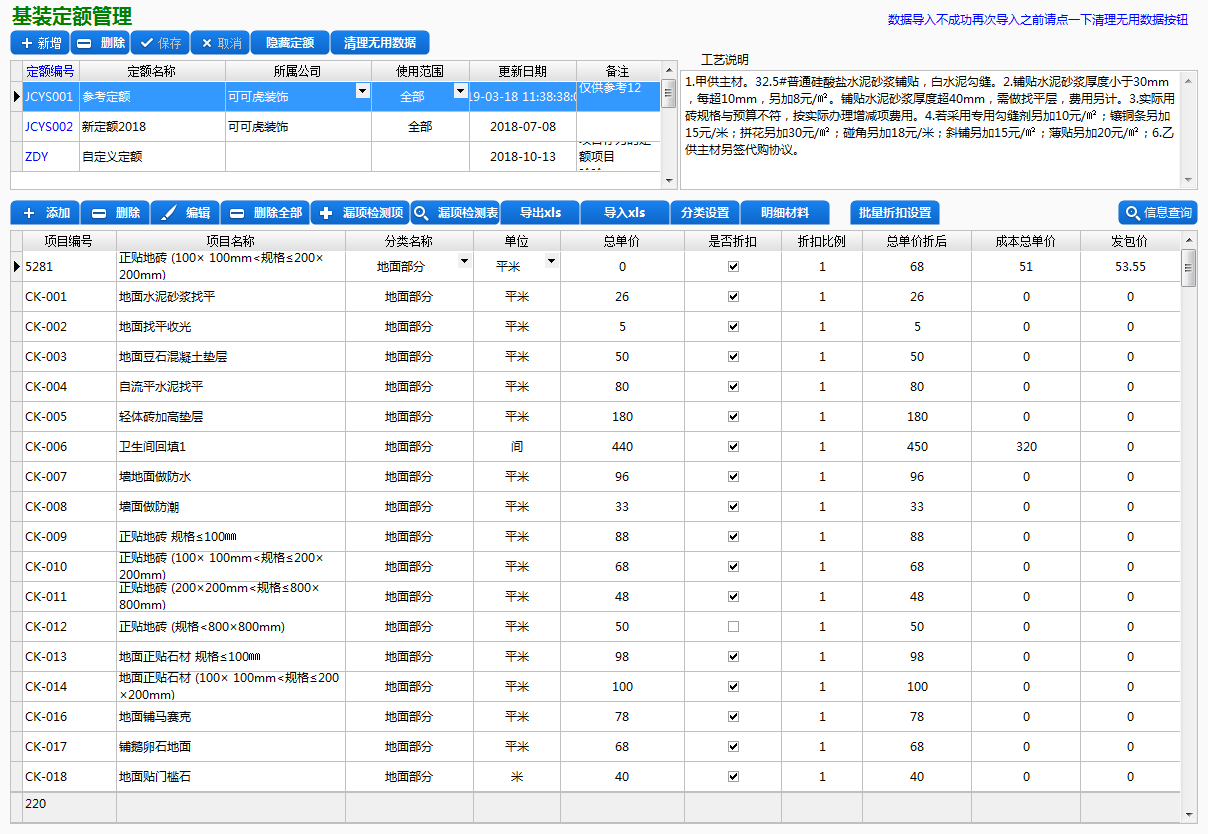Uncheck 是否折扣 for CK-001
This screenshot has height=834, width=1208.
pyautogui.click(x=733, y=297)
